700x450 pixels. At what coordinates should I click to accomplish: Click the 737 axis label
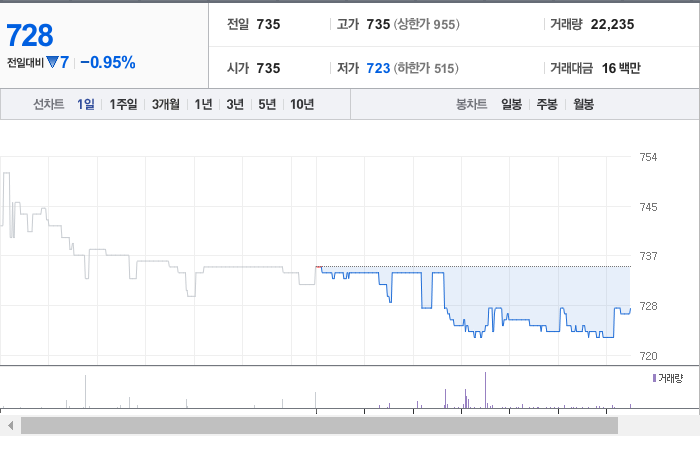[x=648, y=256]
